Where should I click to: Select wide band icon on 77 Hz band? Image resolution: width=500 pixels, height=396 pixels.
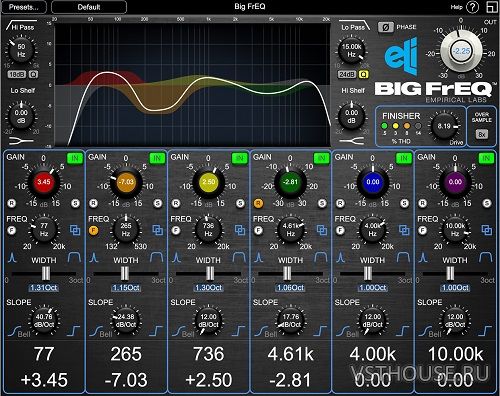pos(74,257)
